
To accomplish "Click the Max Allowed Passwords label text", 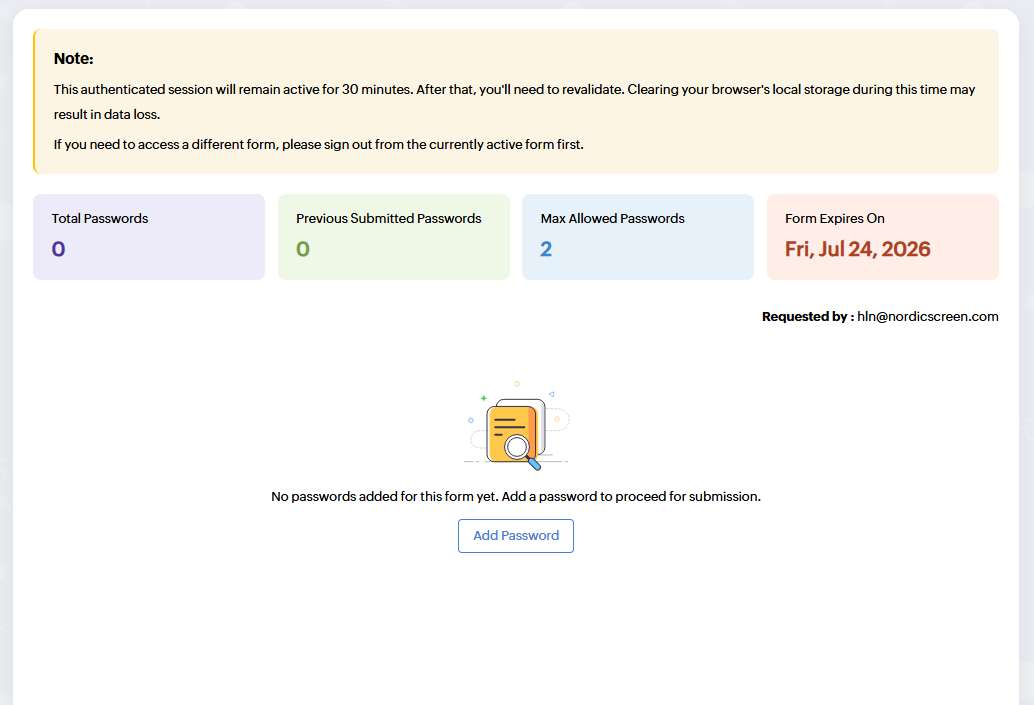I will (613, 218).
